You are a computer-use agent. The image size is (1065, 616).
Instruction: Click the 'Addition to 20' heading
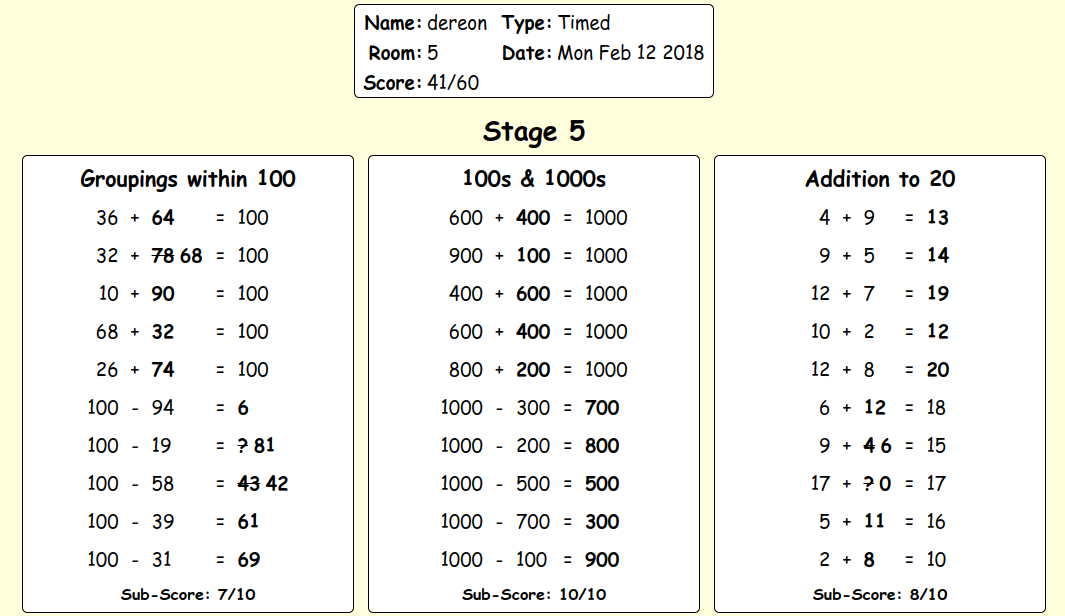coord(880,179)
